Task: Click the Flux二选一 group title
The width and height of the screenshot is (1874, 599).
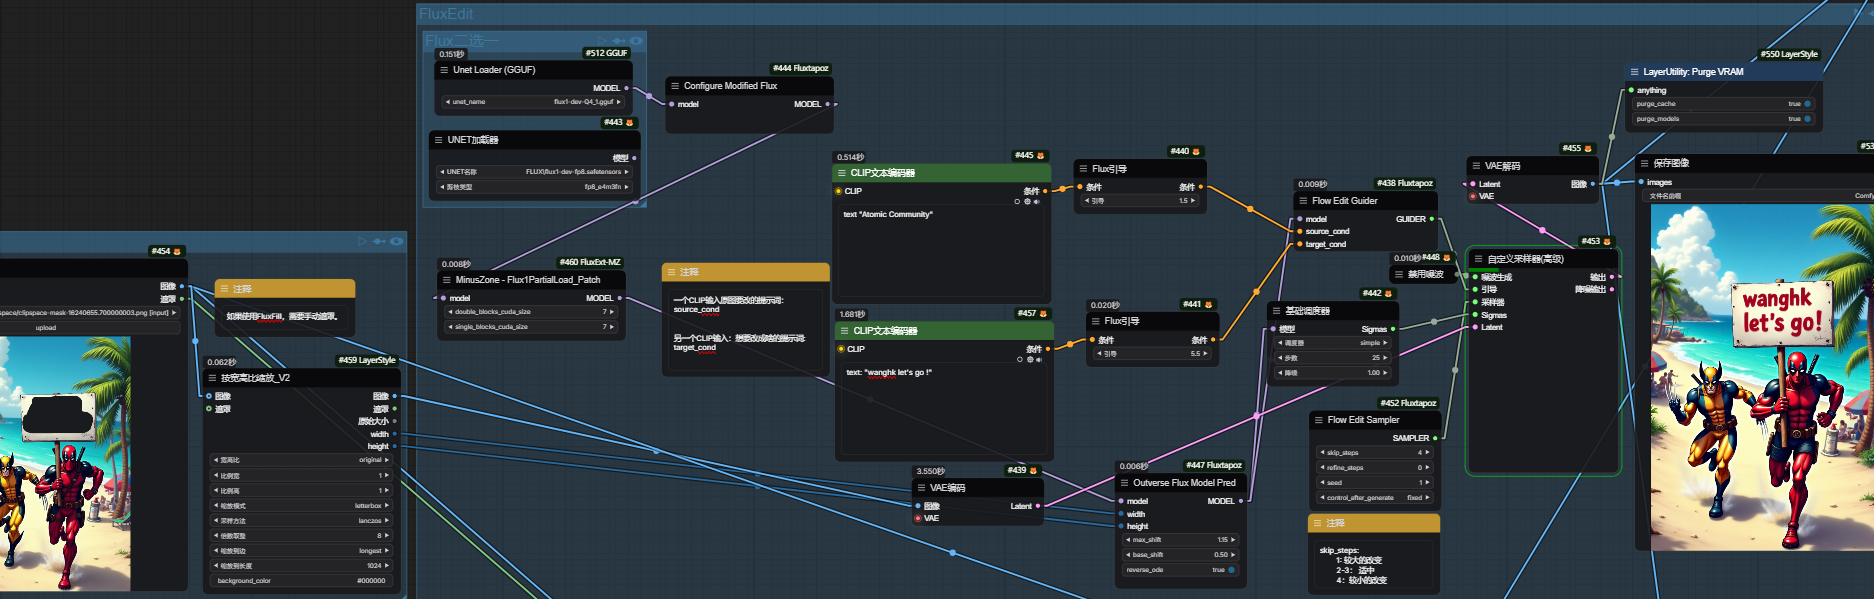Action: point(462,41)
